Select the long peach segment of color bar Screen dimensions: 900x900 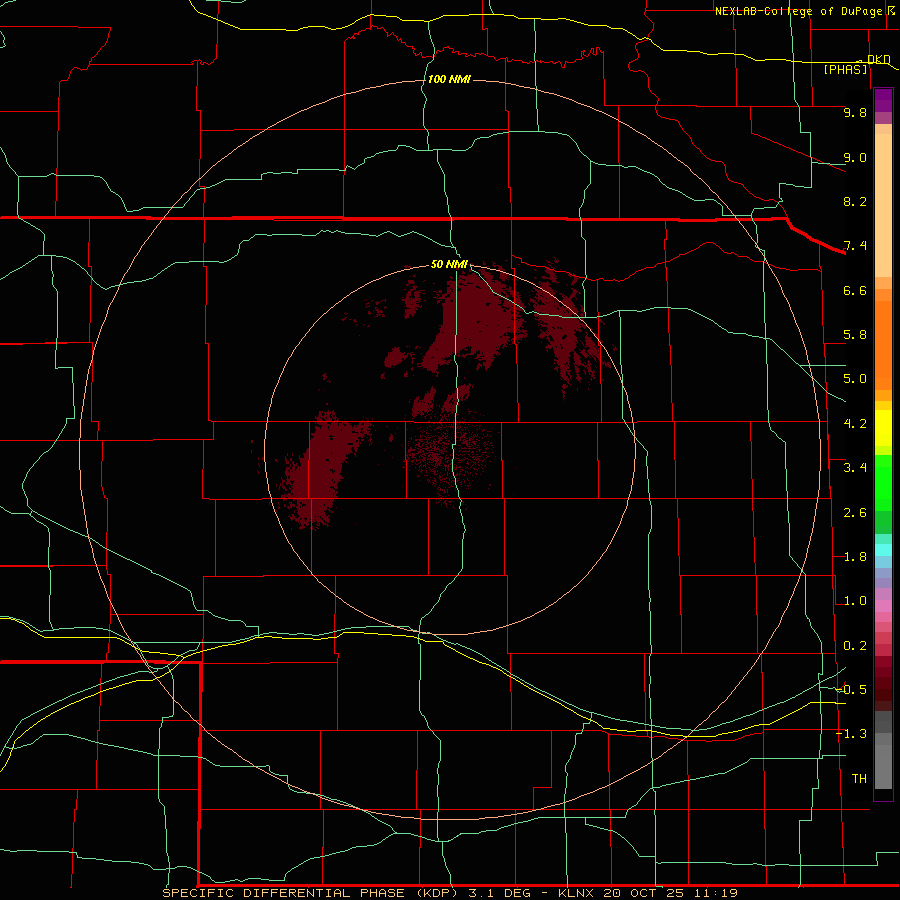[x=883, y=205]
